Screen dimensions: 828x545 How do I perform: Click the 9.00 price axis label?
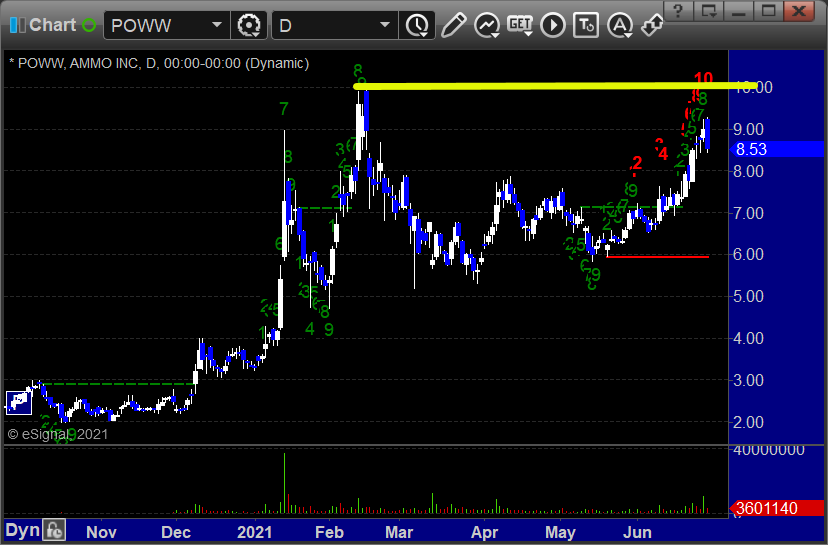[x=748, y=129]
